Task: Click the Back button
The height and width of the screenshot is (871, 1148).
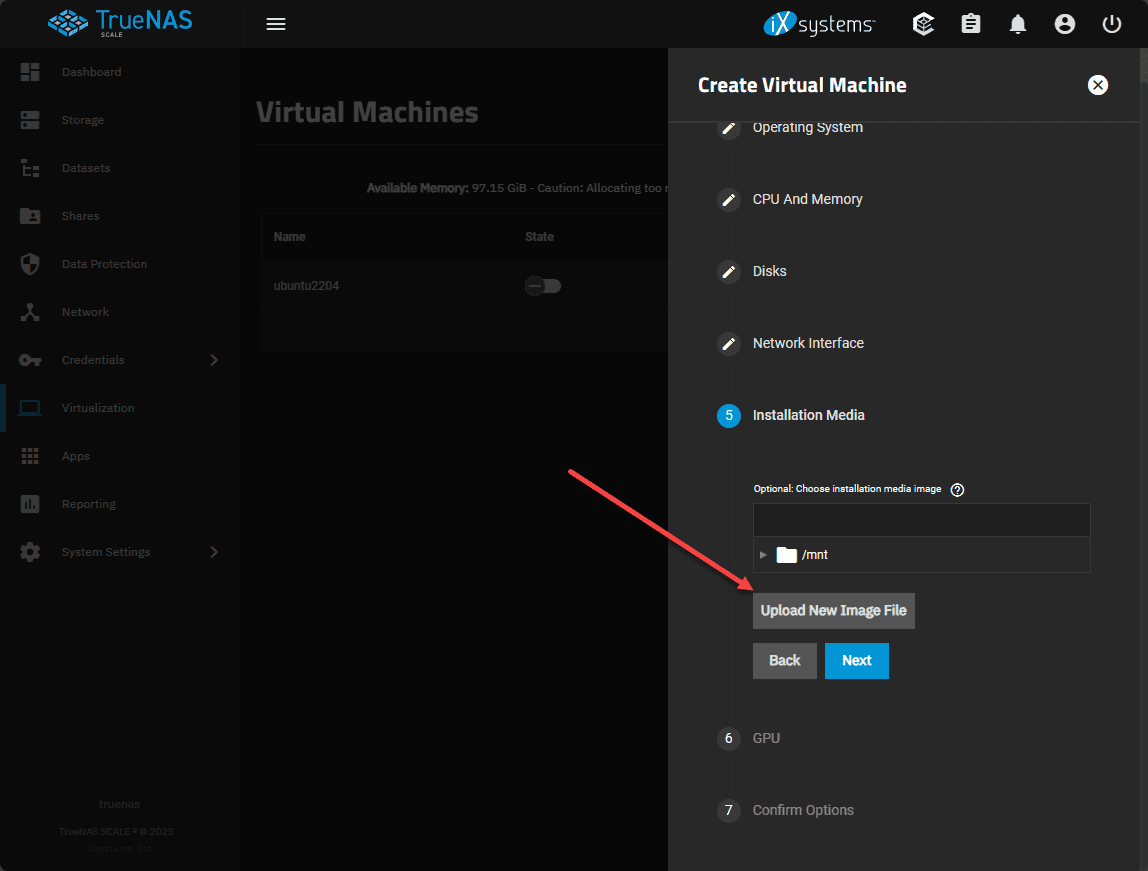Action: click(784, 661)
